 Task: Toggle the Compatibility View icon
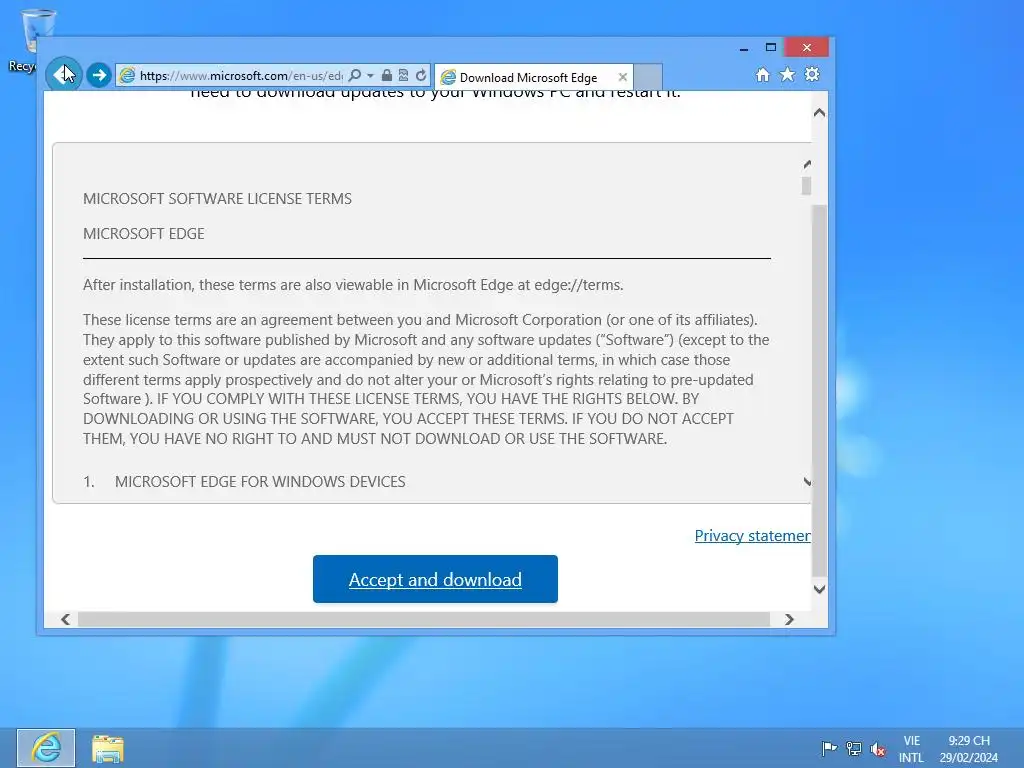point(404,75)
